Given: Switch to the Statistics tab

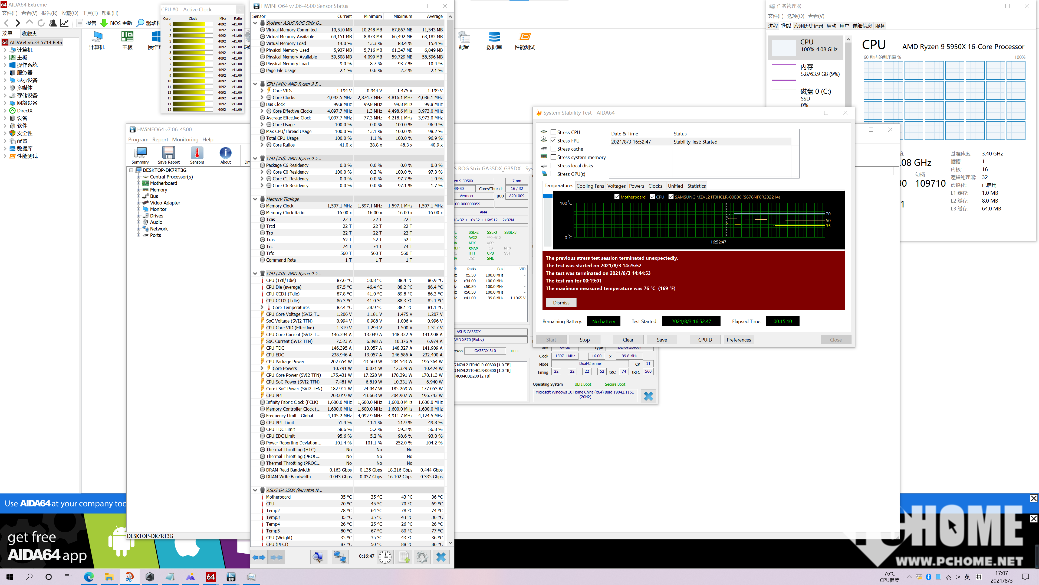Looking at the screenshot, I should coord(696,186).
